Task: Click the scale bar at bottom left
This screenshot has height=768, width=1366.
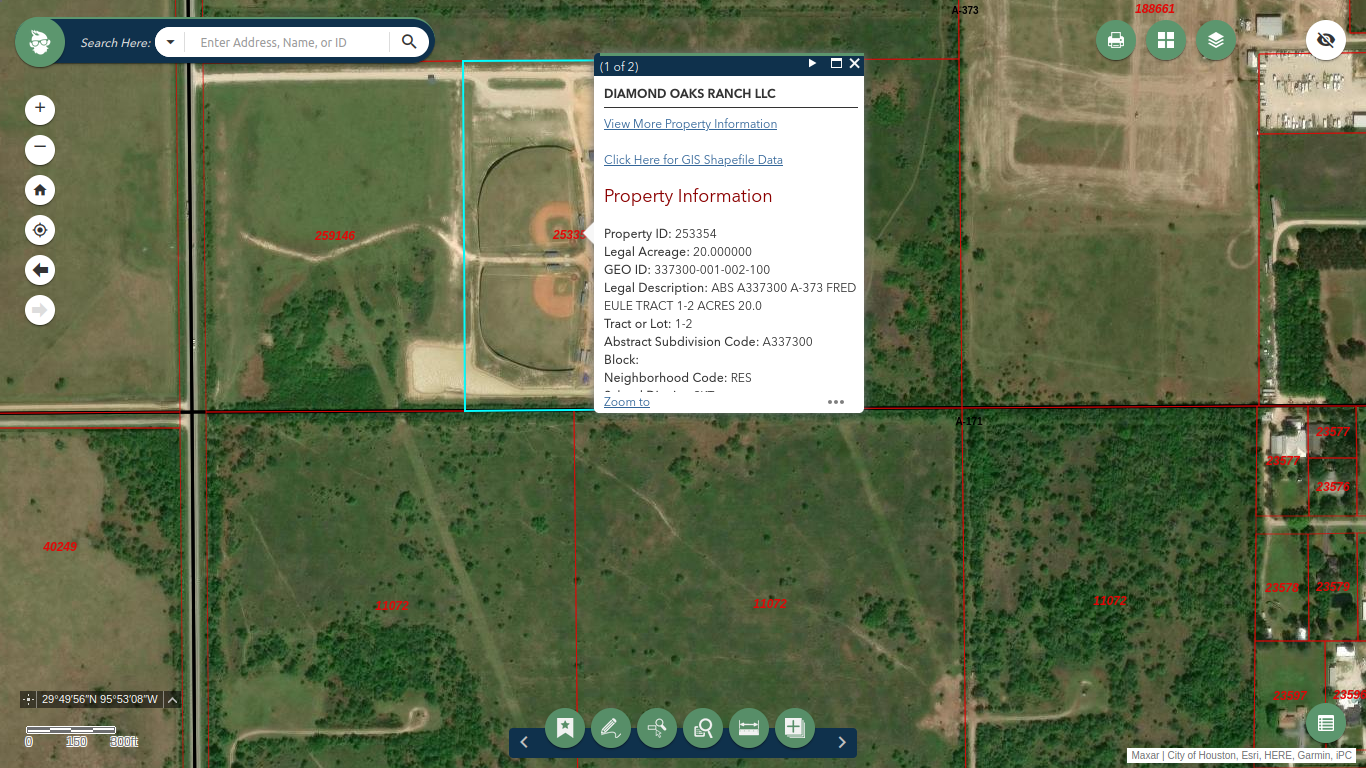Action: (82, 736)
